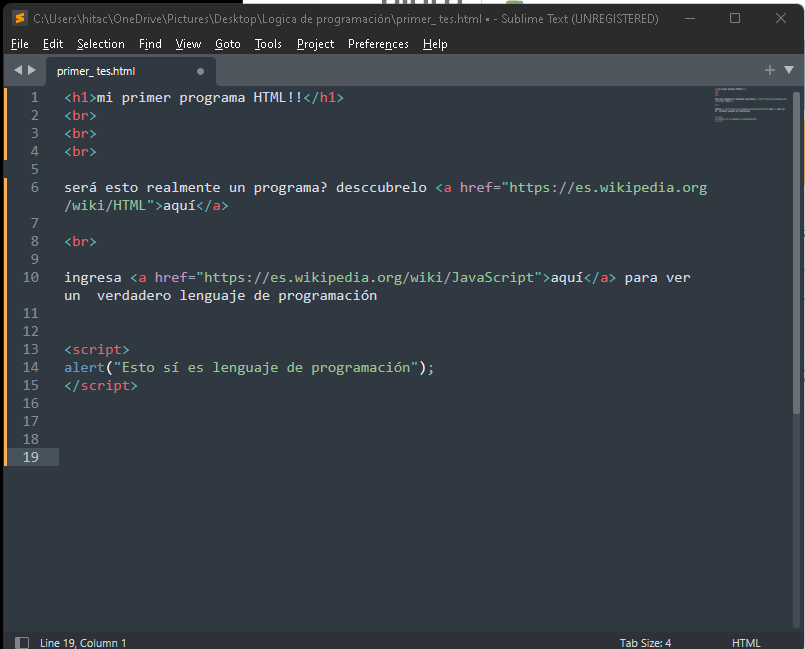
Task: Click "Esto sí es lenguaje de programación" string
Action: [x=266, y=368]
